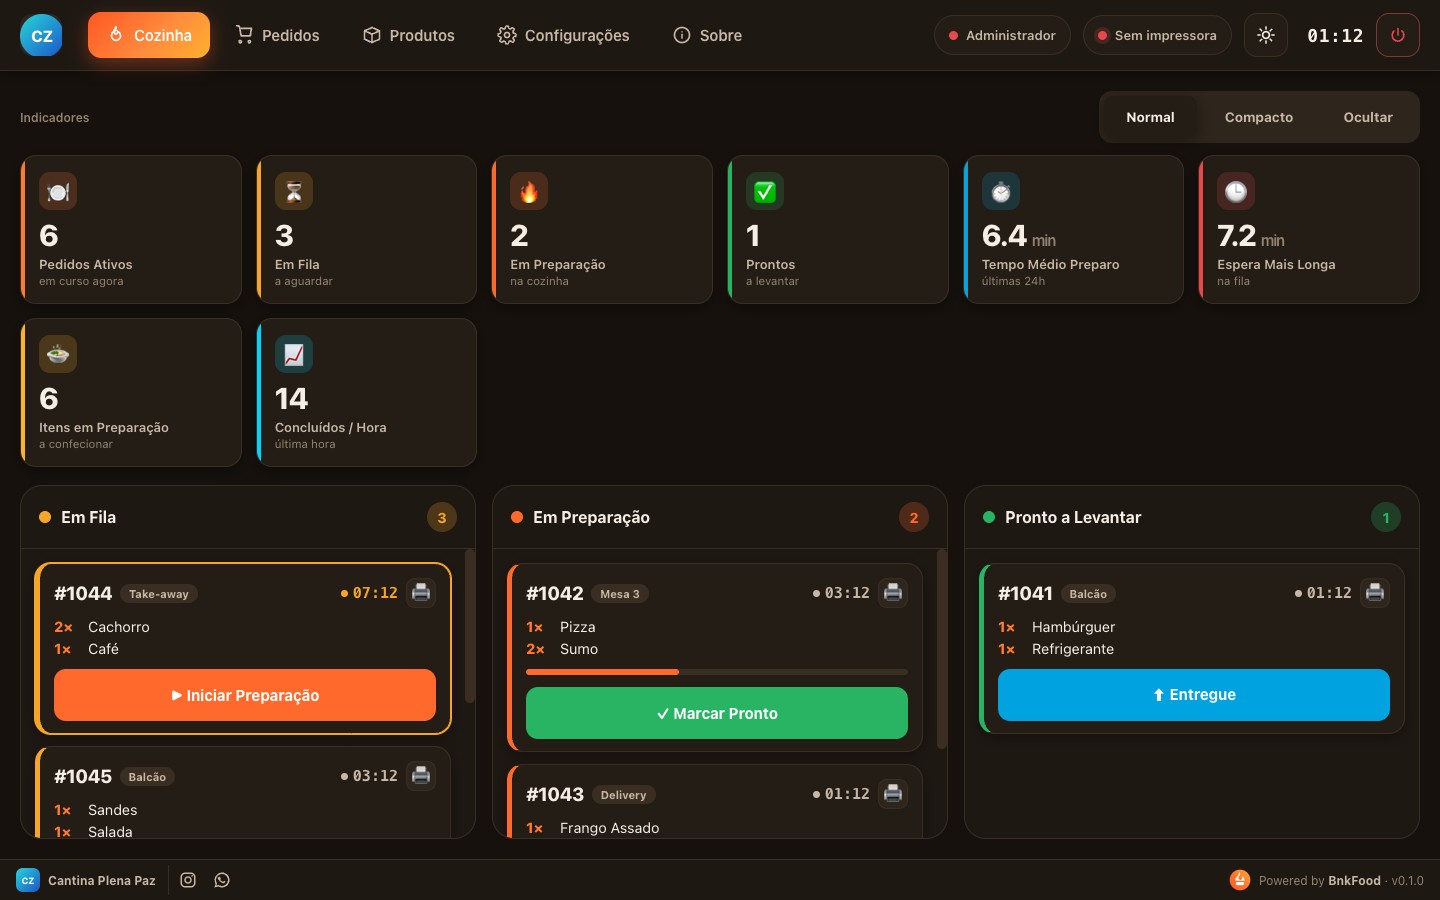Image resolution: width=1440 pixels, height=900 pixels.
Task: Toggle the light/dark theme sun icon
Action: pos(1266,35)
